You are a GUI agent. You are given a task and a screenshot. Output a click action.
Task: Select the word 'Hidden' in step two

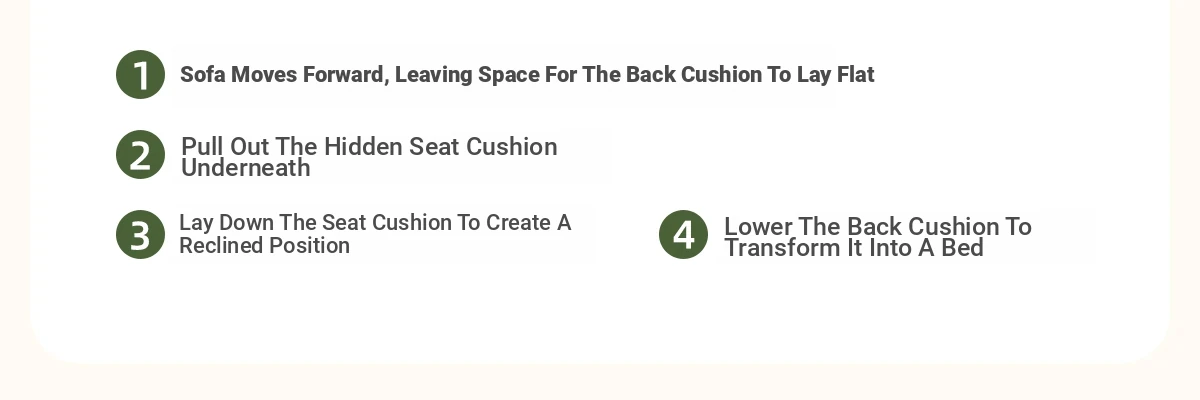pos(364,146)
